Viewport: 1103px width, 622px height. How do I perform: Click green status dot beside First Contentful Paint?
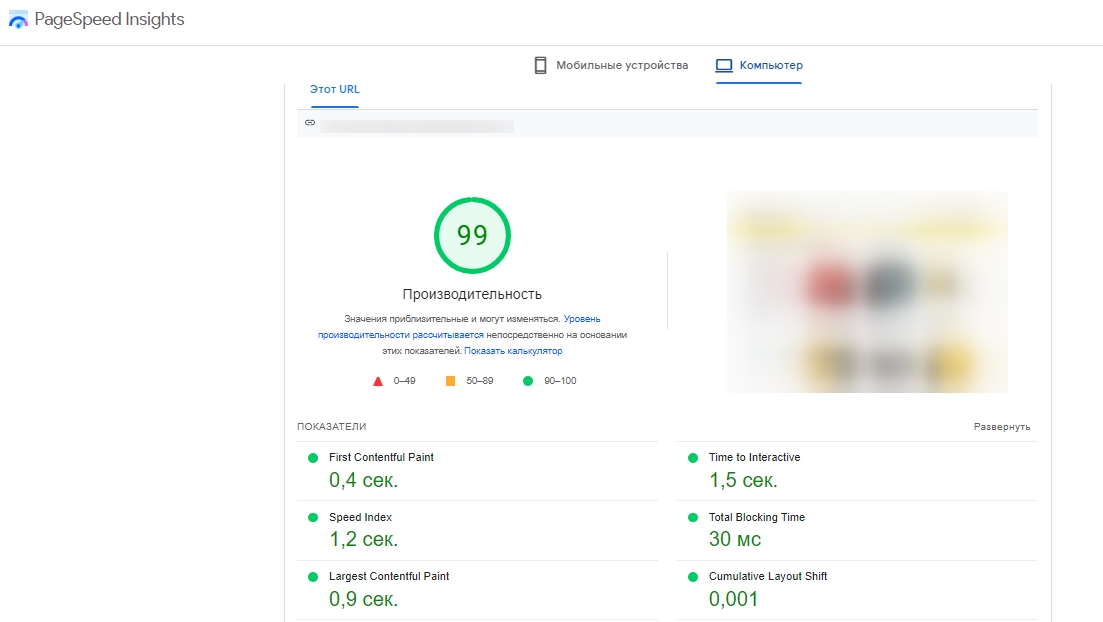pyautogui.click(x=313, y=458)
